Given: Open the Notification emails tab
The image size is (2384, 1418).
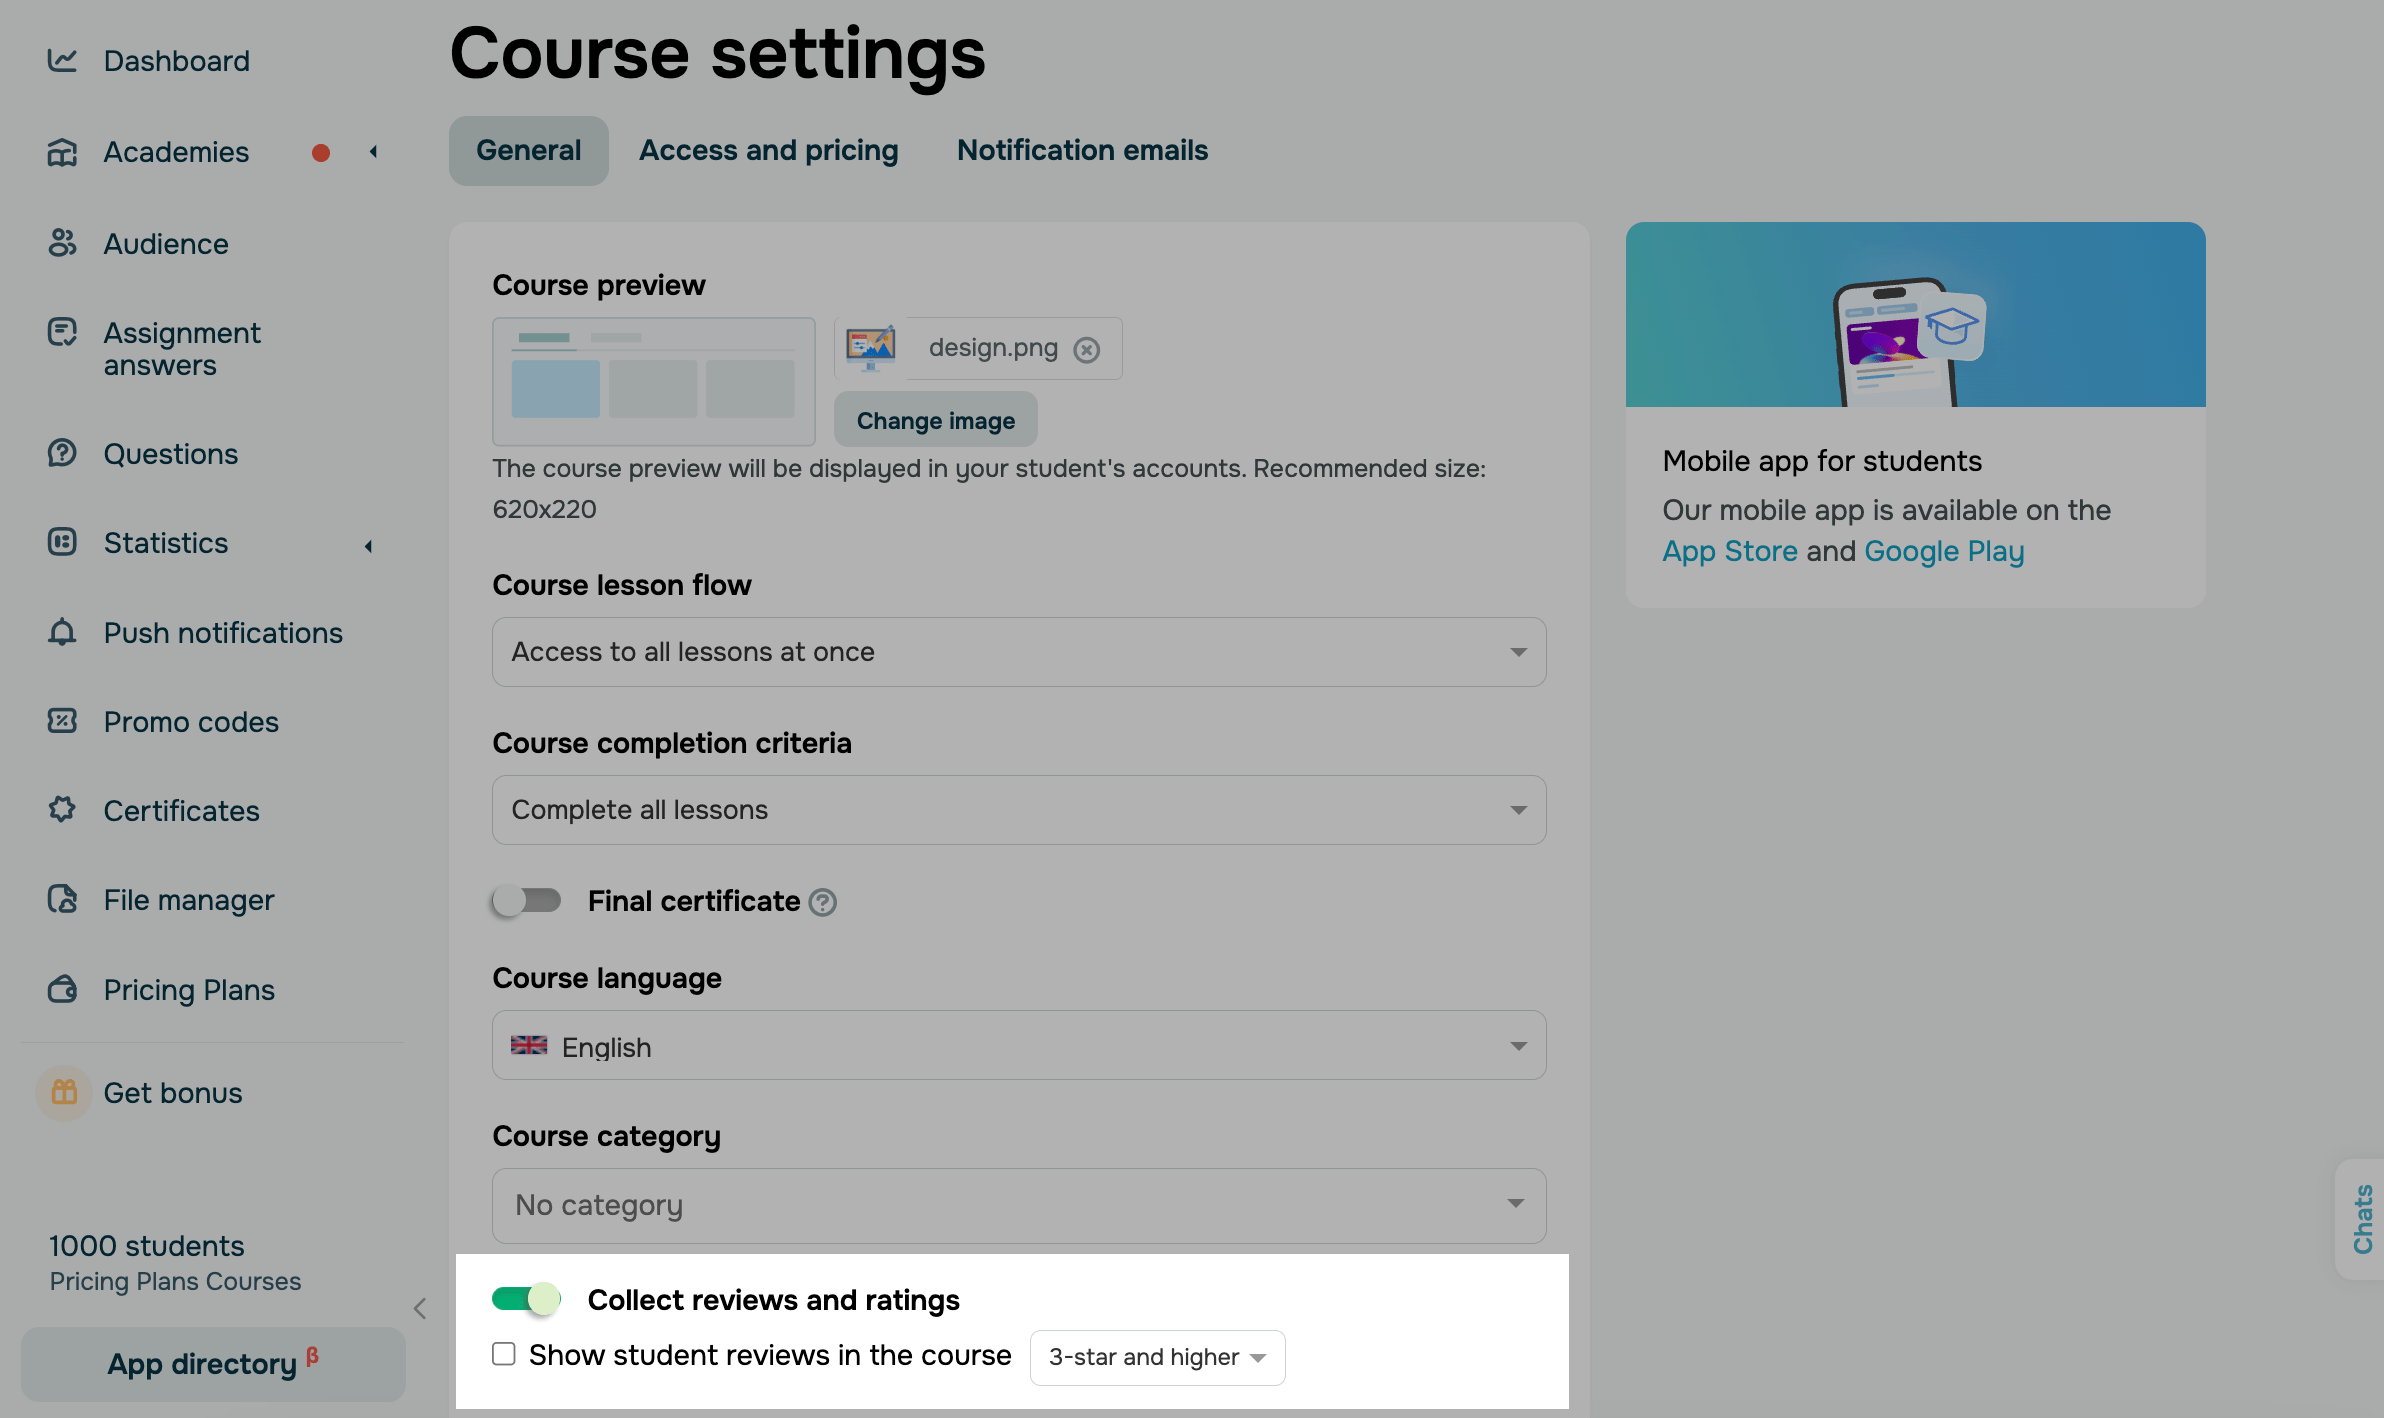Looking at the screenshot, I should 1082,150.
